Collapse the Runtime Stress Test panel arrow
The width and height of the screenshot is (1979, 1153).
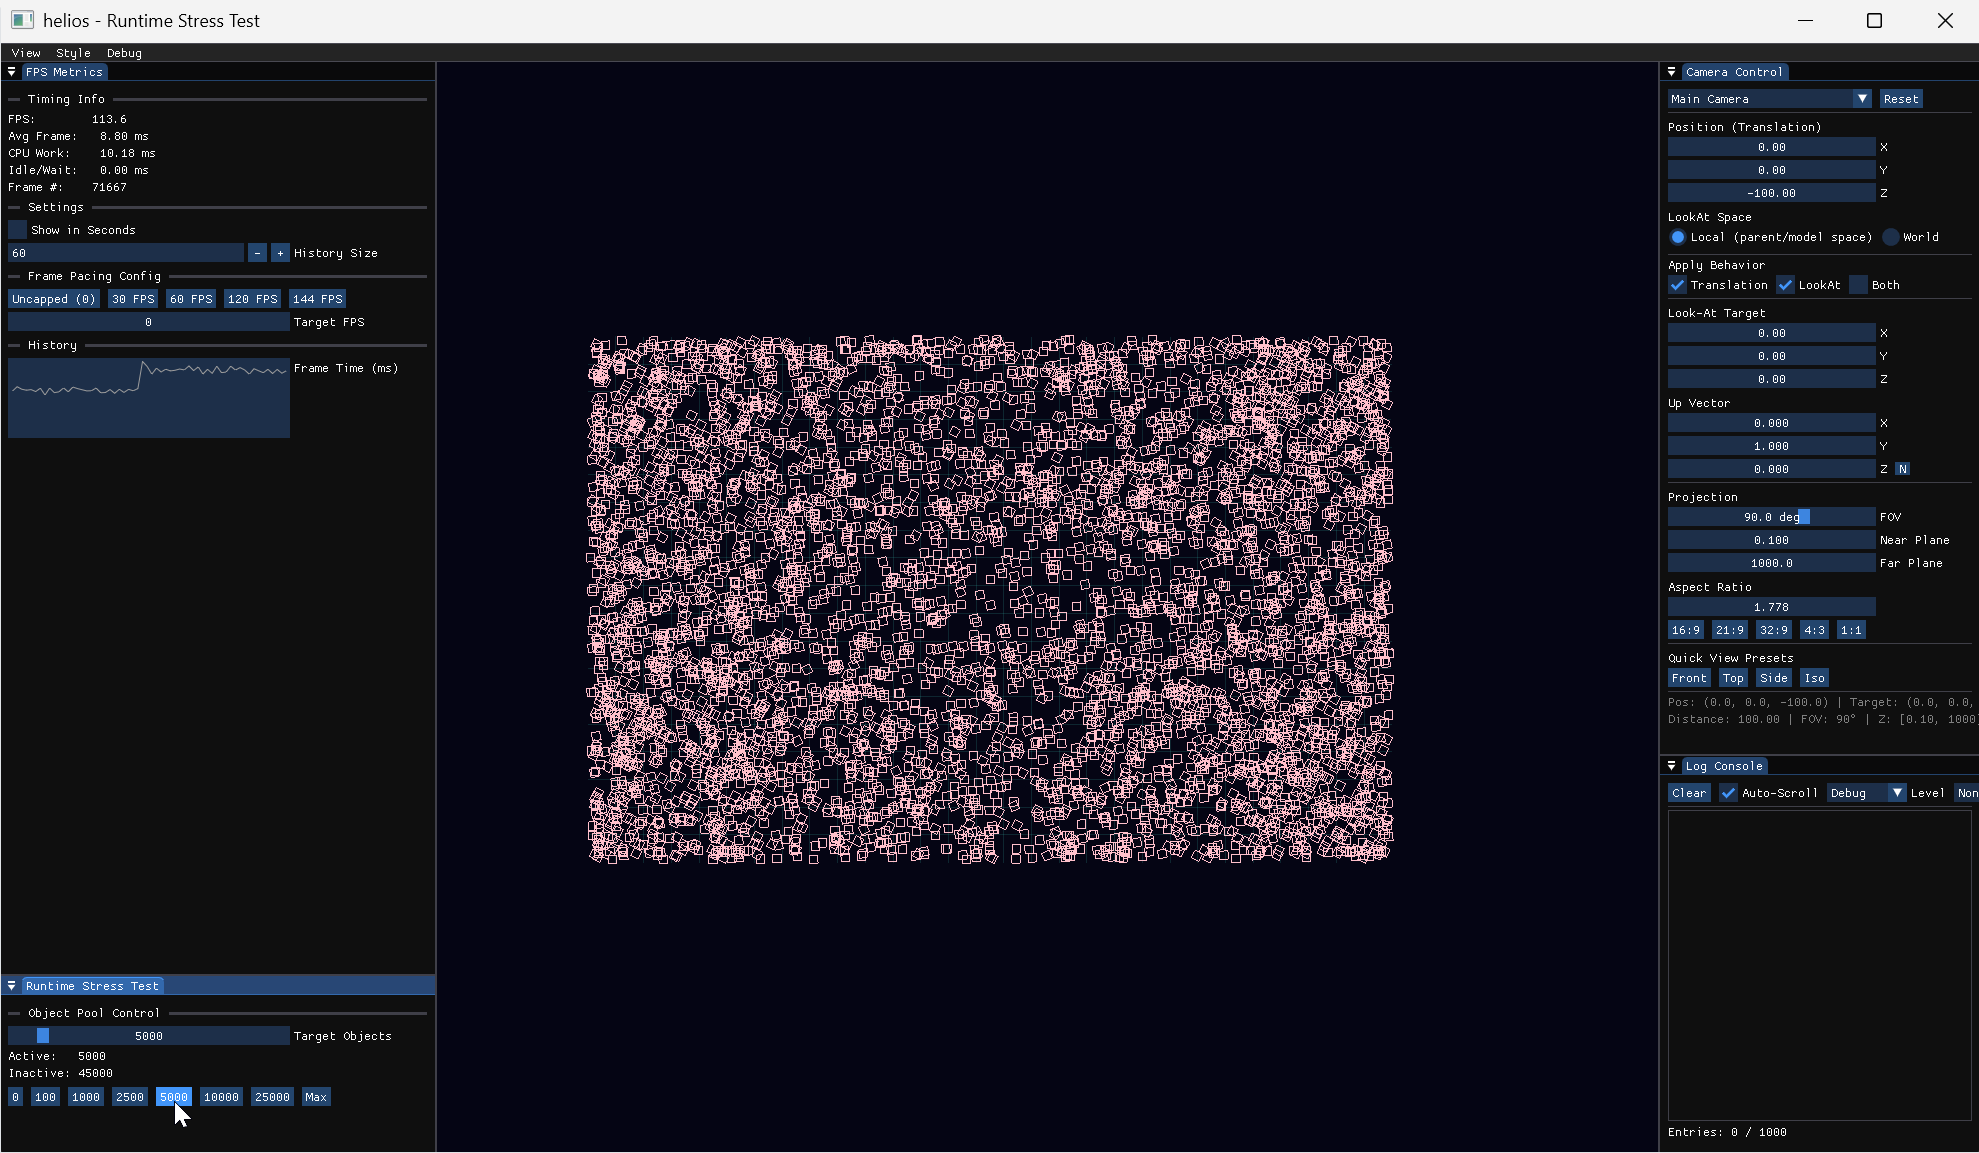coord(11,986)
